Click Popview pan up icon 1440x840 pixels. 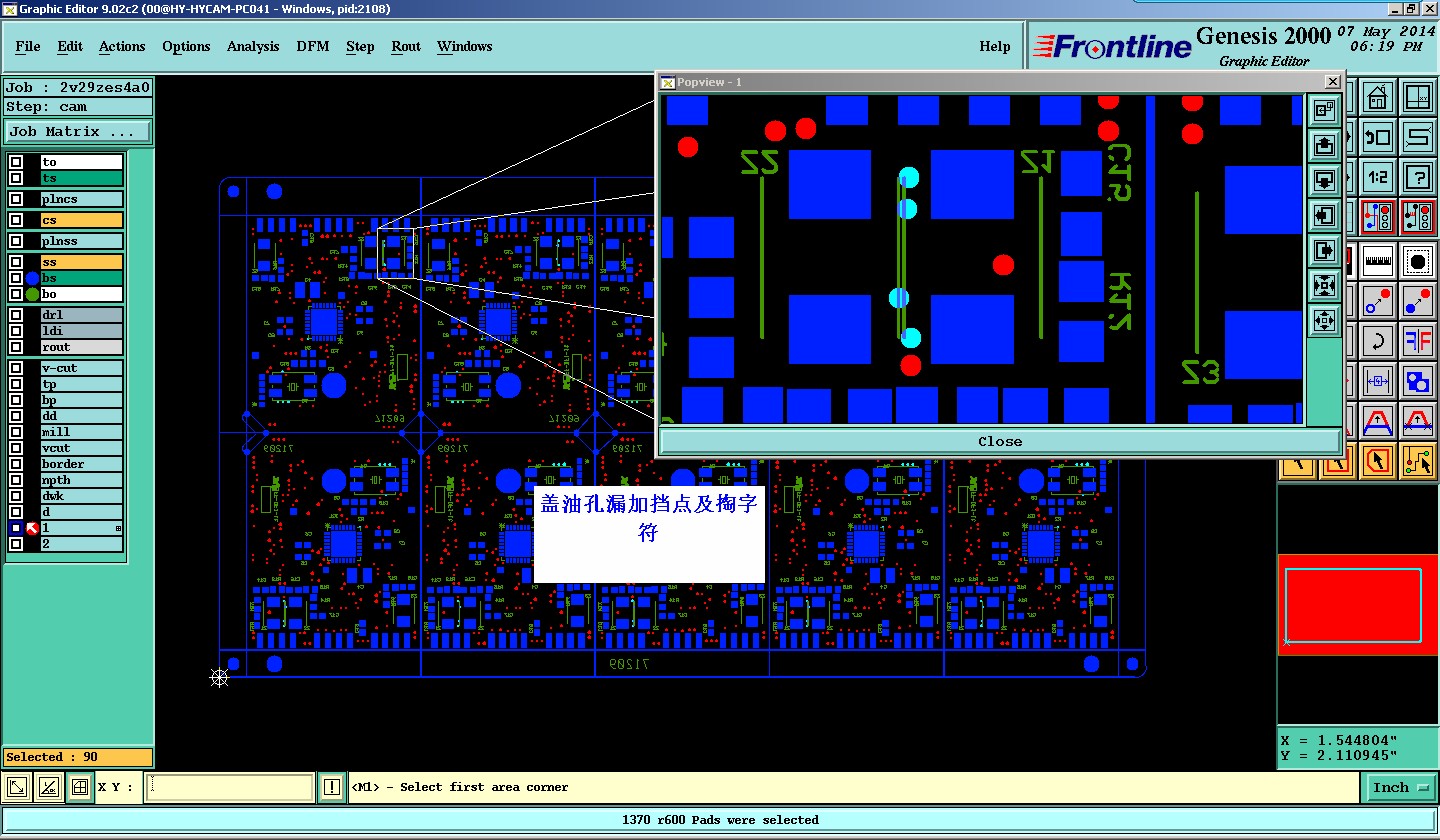[1324, 145]
